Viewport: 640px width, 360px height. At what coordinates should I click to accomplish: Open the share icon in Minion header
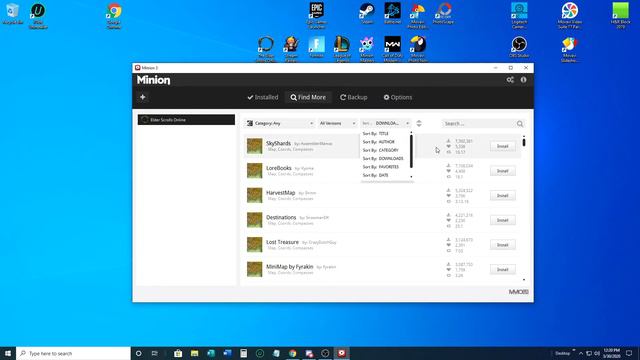(510, 80)
